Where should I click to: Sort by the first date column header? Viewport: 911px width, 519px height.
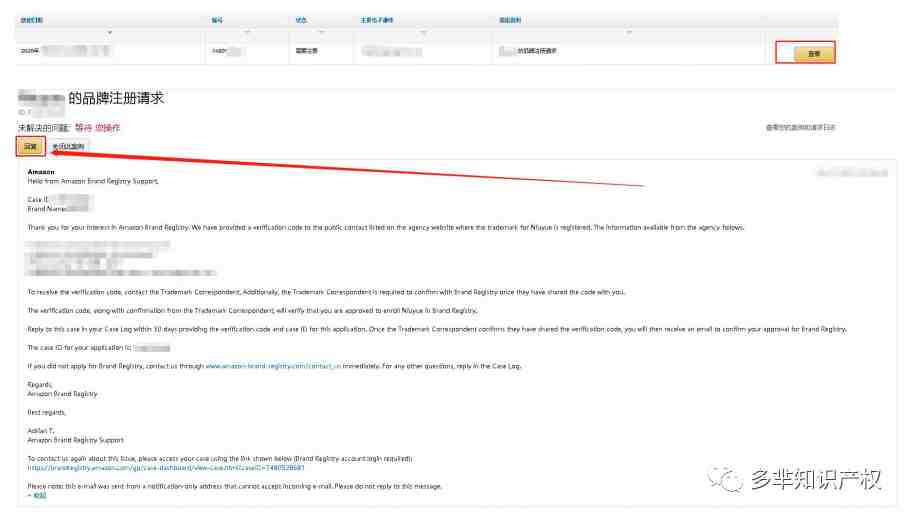pos(31,20)
